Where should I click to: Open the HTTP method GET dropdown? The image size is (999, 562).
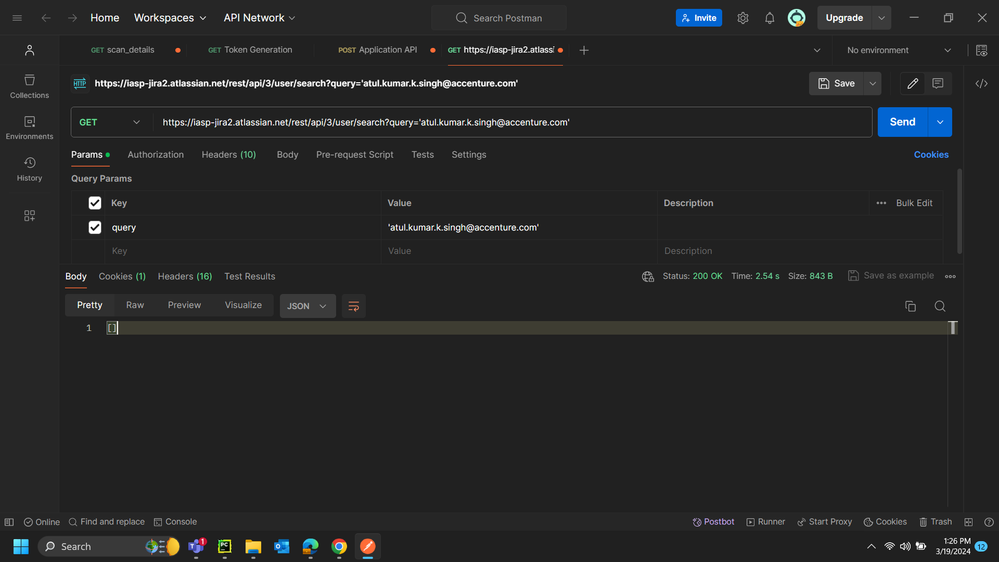110,122
